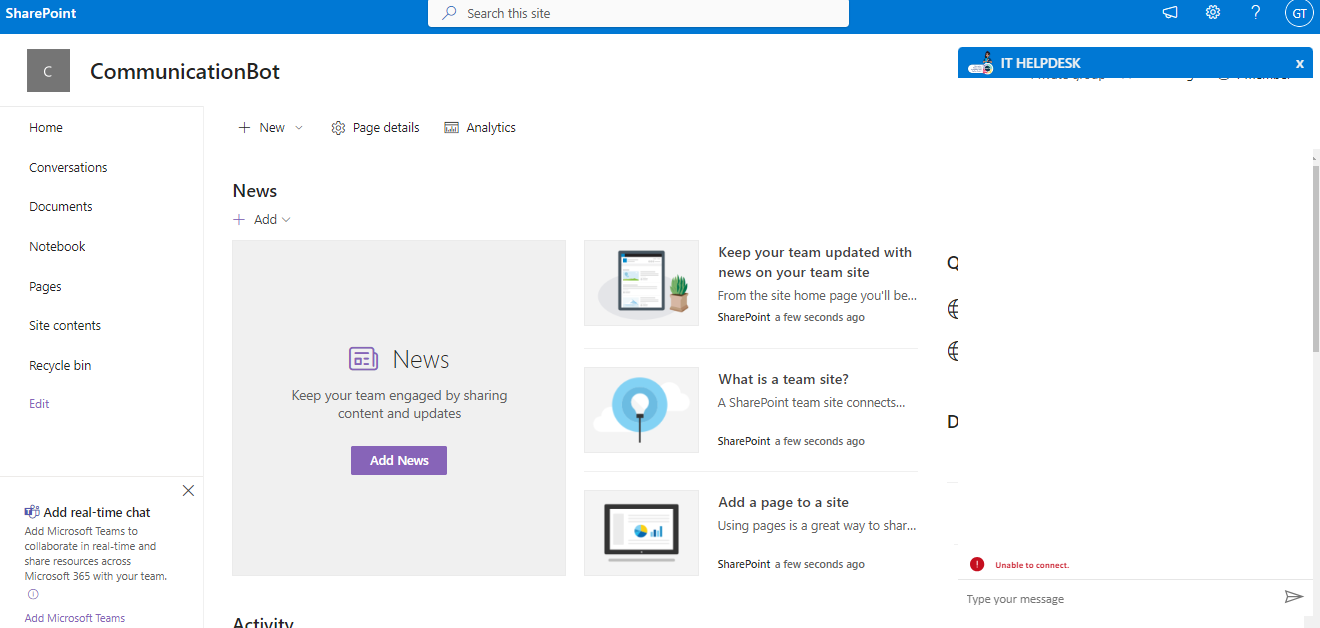Click the IT HELPDESK bot avatar icon
This screenshot has width=1320, height=628.
tap(981, 63)
